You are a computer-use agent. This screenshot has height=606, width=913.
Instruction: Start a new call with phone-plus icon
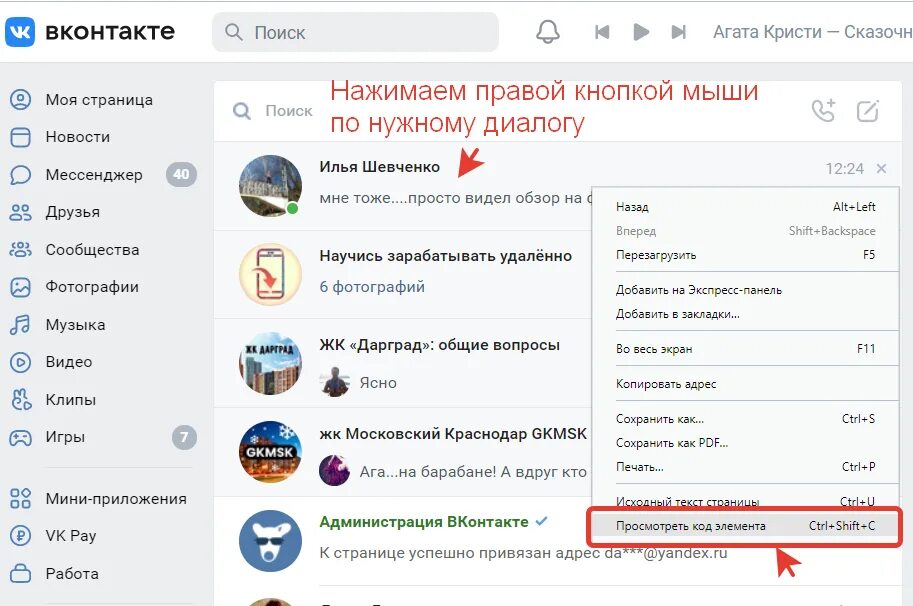point(823,110)
